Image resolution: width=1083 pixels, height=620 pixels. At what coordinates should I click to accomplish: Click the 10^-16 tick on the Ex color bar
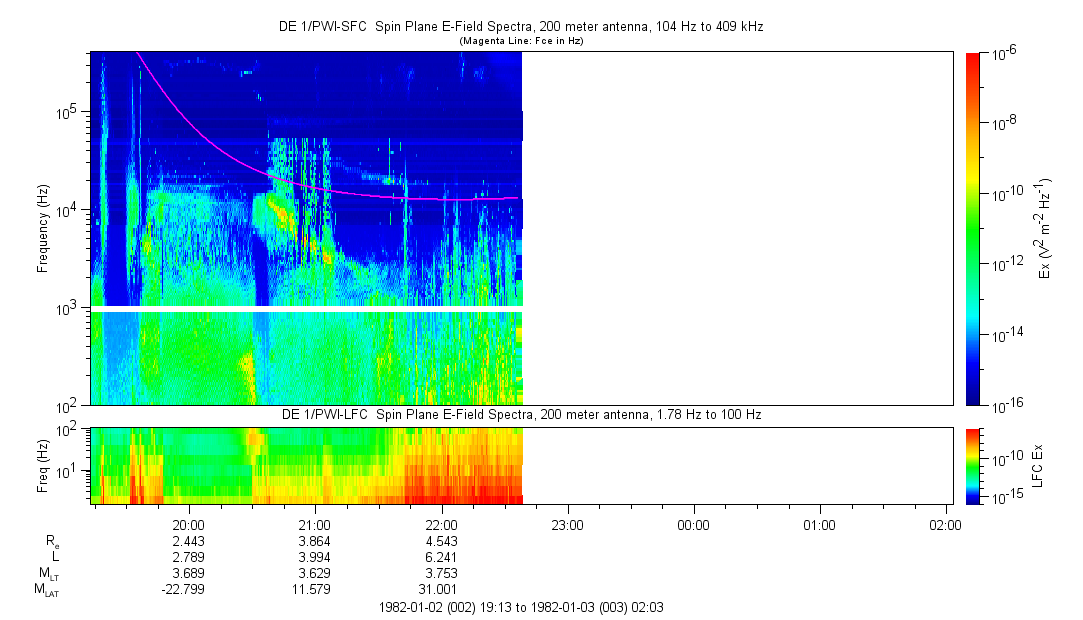(x=1004, y=404)
